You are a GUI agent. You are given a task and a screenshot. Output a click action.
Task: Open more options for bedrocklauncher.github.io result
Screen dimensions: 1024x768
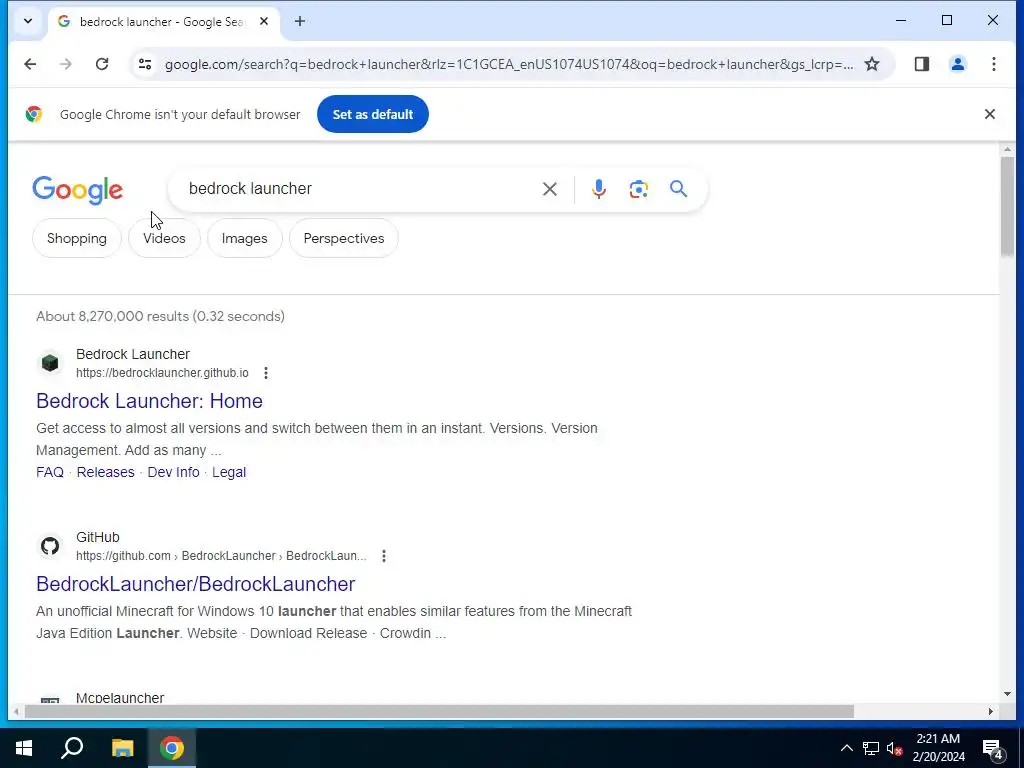coord(266,373)
